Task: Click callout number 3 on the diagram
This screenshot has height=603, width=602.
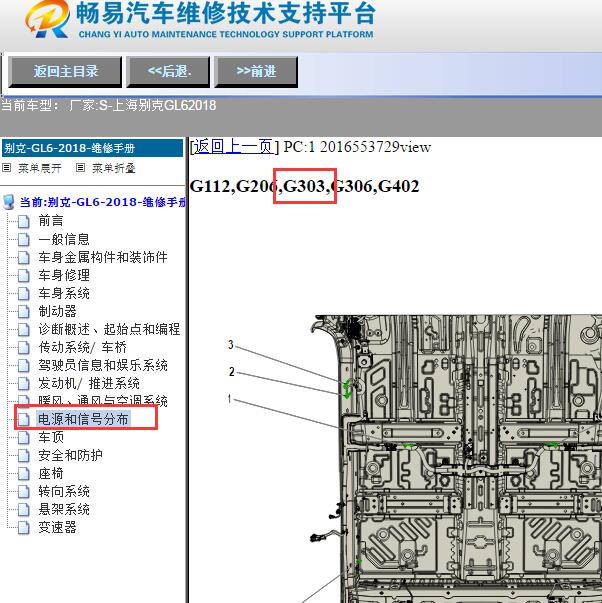Action: 231,345
